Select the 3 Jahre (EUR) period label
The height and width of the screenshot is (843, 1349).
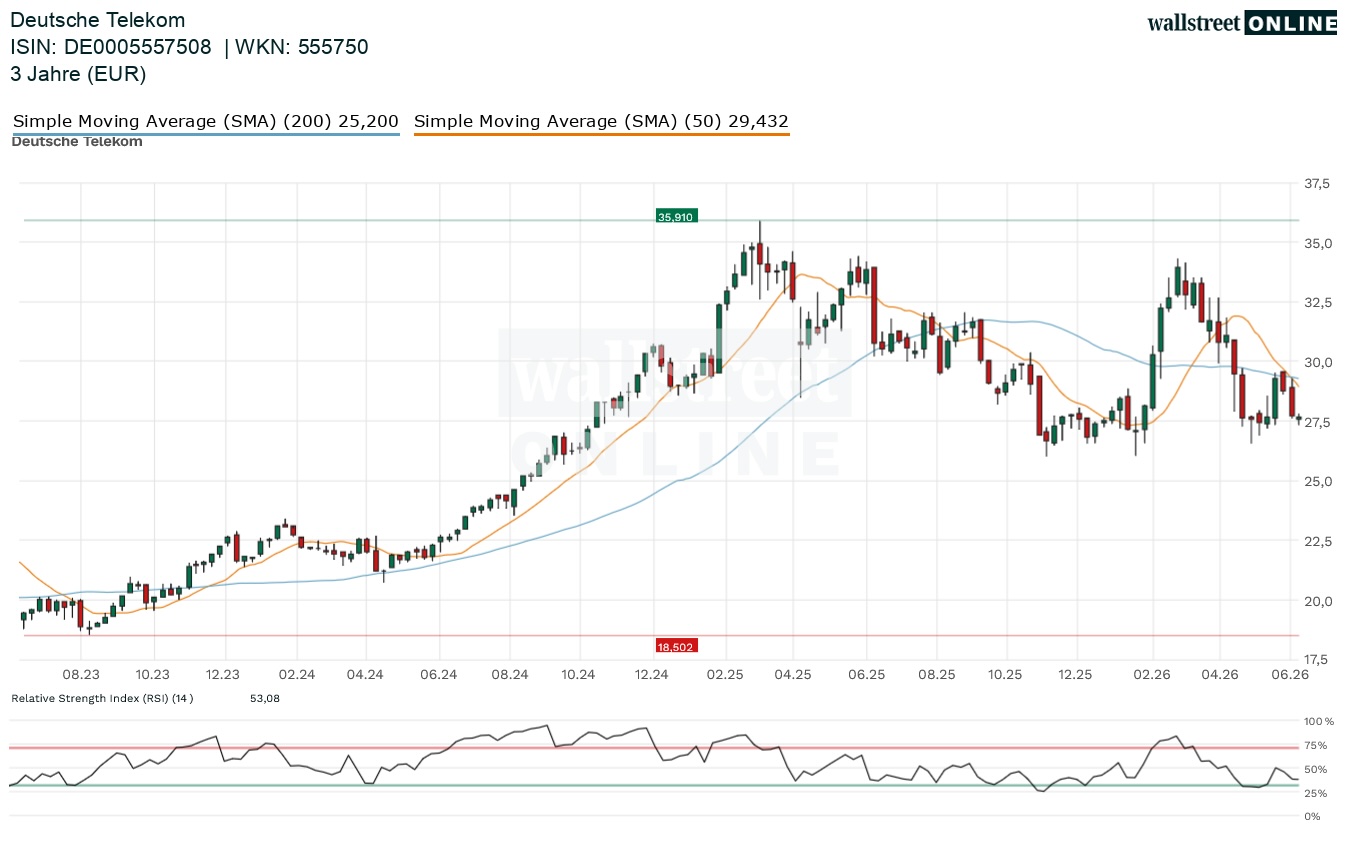[79, 73]
